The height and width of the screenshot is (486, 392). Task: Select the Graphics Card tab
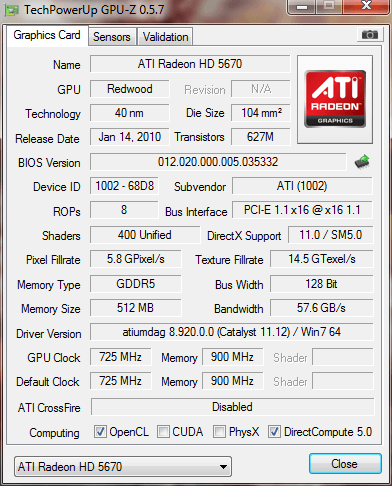point(47,35)
